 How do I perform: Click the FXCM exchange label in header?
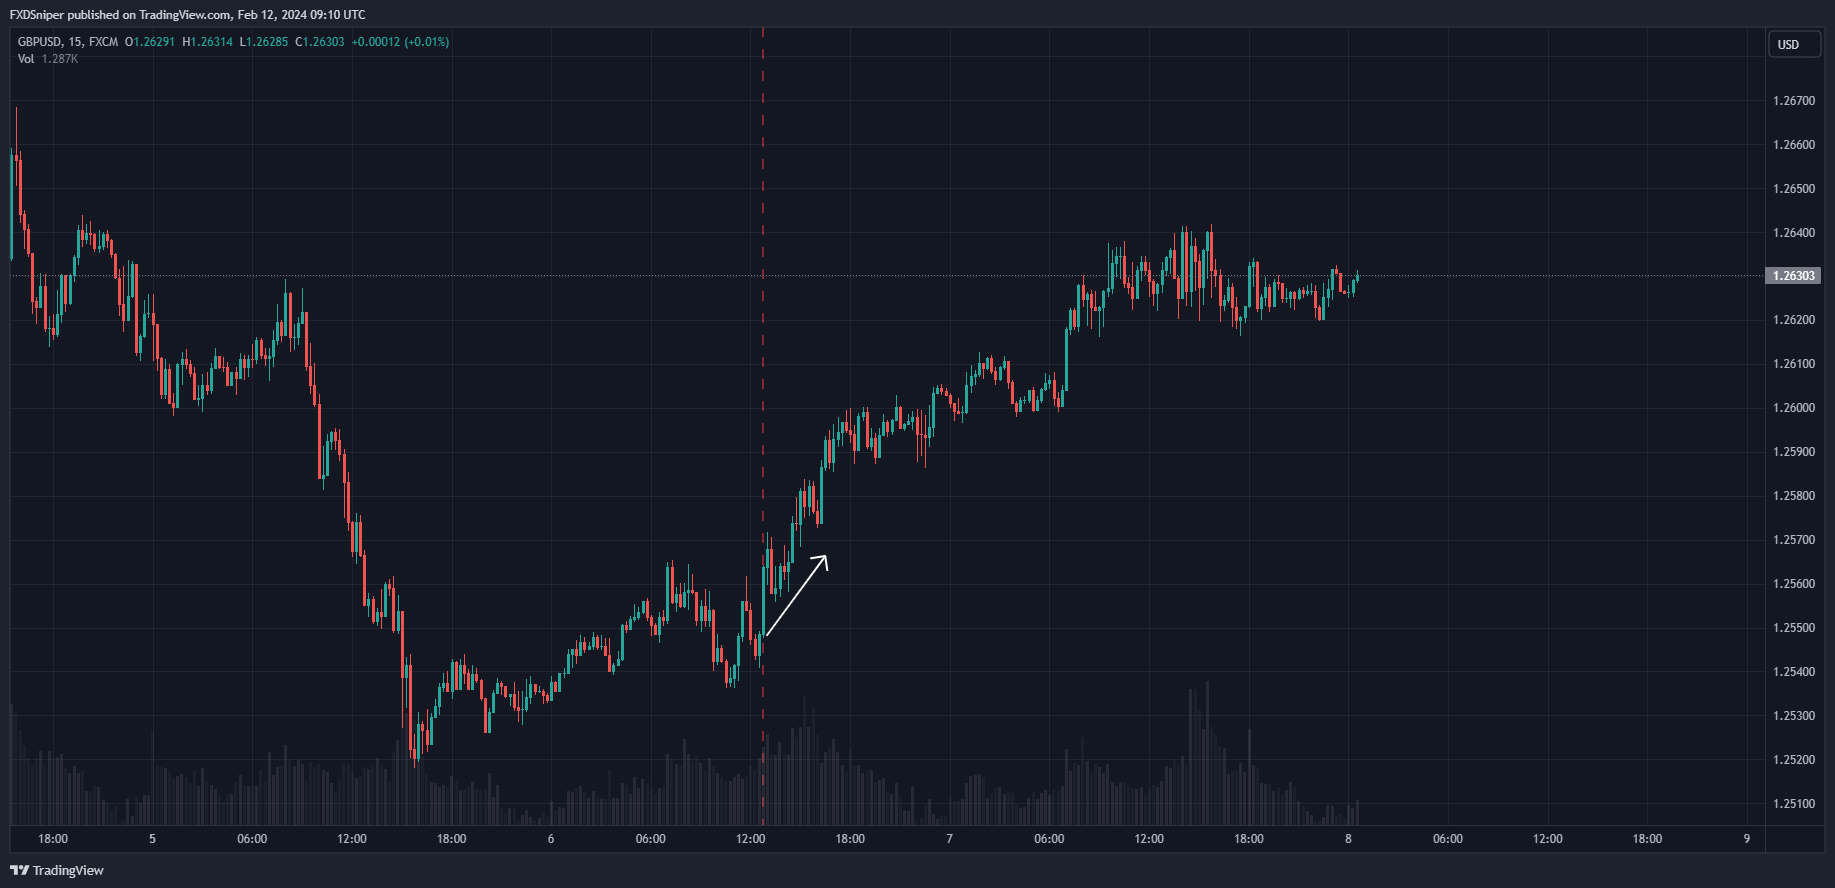pos(103,42)
